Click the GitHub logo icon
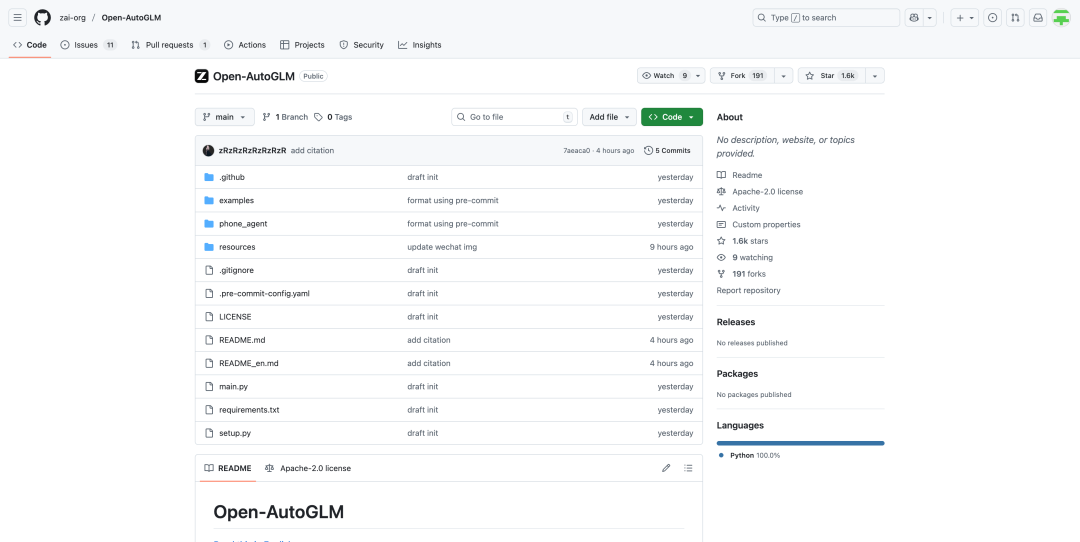 pos(42,18)
